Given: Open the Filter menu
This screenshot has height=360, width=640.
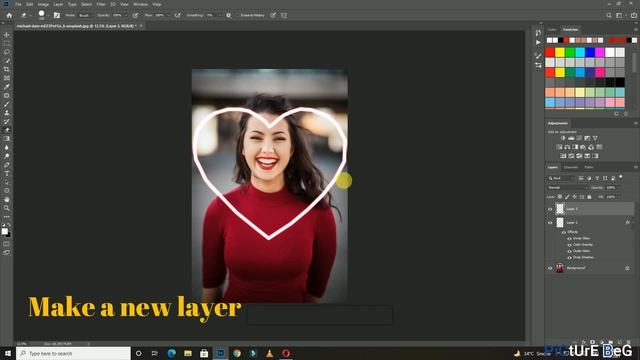Looking at the screenshot, I should [x=101, y=4].
